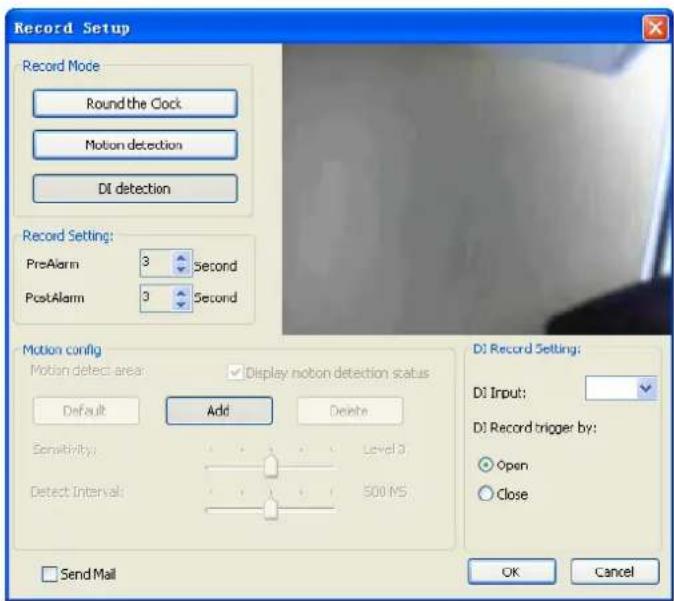Click the Default motion area button
The width and height of the screenshot is (674, 601).
(x=86, y=411)
